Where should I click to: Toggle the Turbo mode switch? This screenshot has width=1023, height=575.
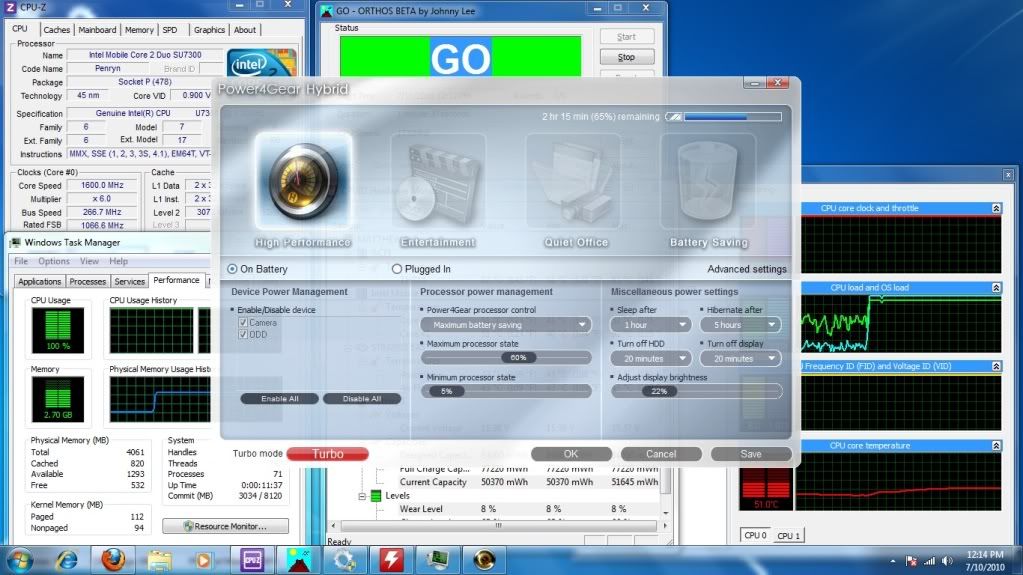(x=328, y=454)
